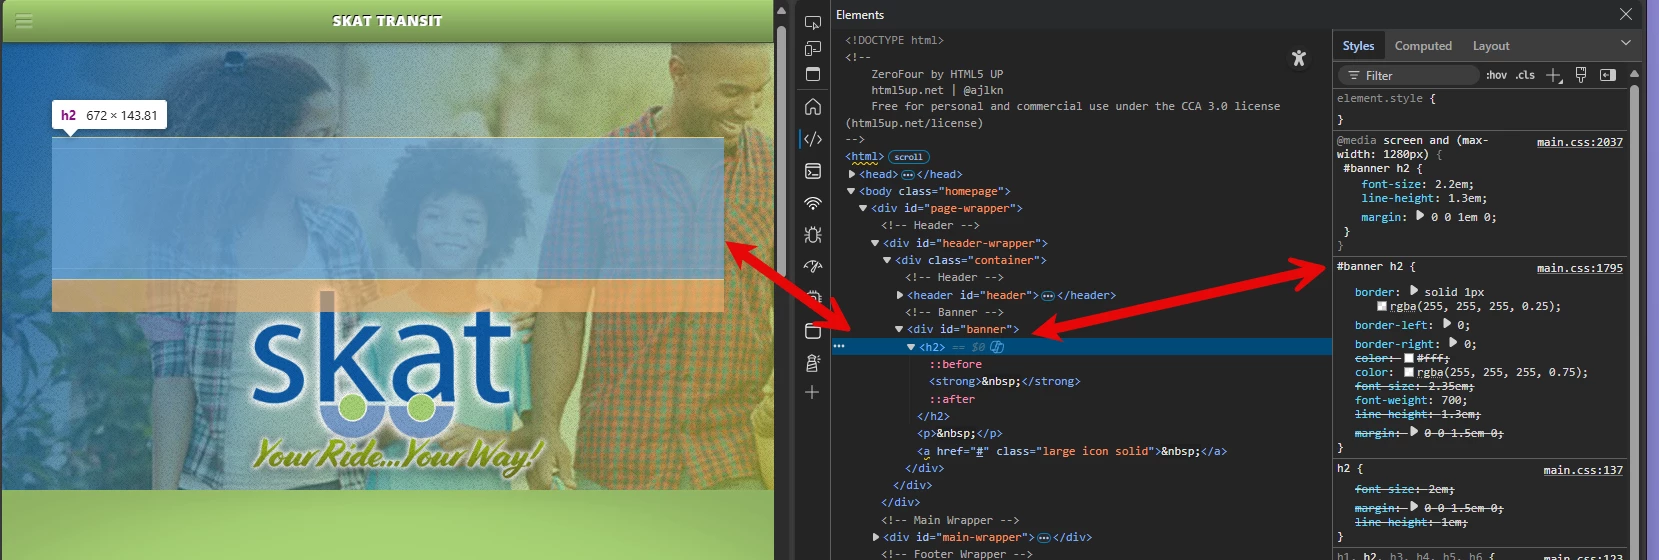Click the three-dots menu beside the h2 row

[839, 346]
